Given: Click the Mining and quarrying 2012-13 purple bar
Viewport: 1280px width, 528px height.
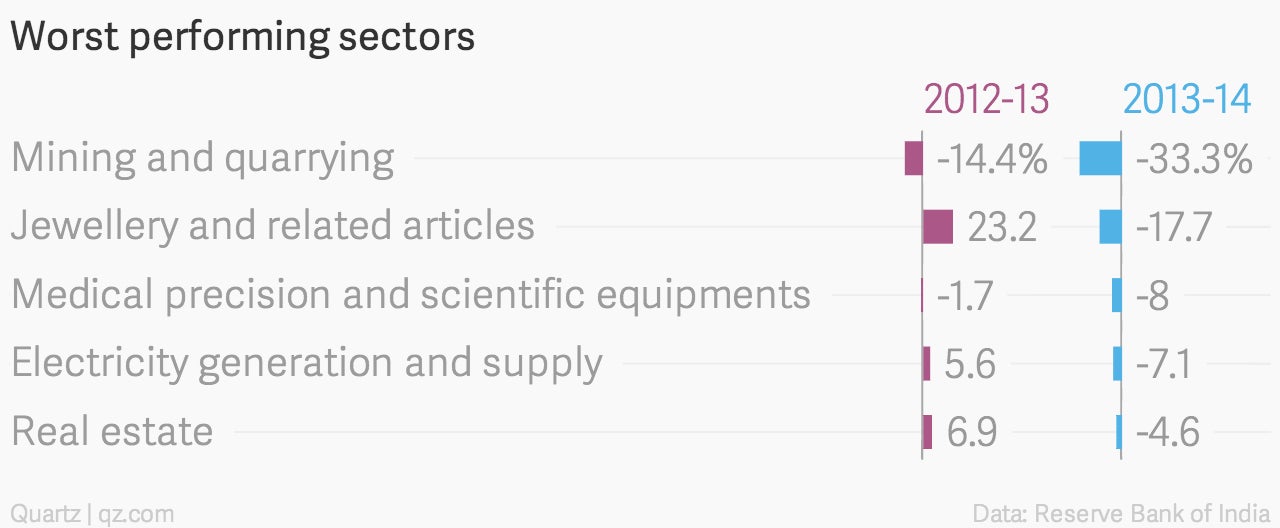Looking at the screenshot, I should (x=913, y=158).
